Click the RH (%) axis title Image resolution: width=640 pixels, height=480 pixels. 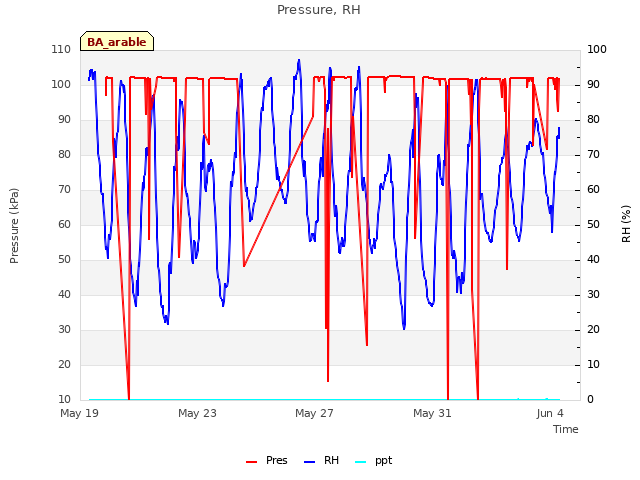point(626,224)
